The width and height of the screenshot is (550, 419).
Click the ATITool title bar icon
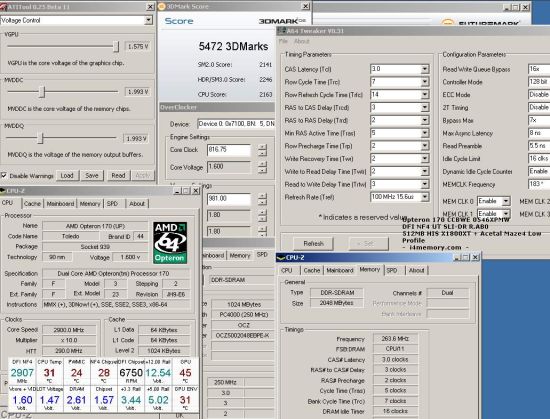pyautogui.click(x=4, y=6)
